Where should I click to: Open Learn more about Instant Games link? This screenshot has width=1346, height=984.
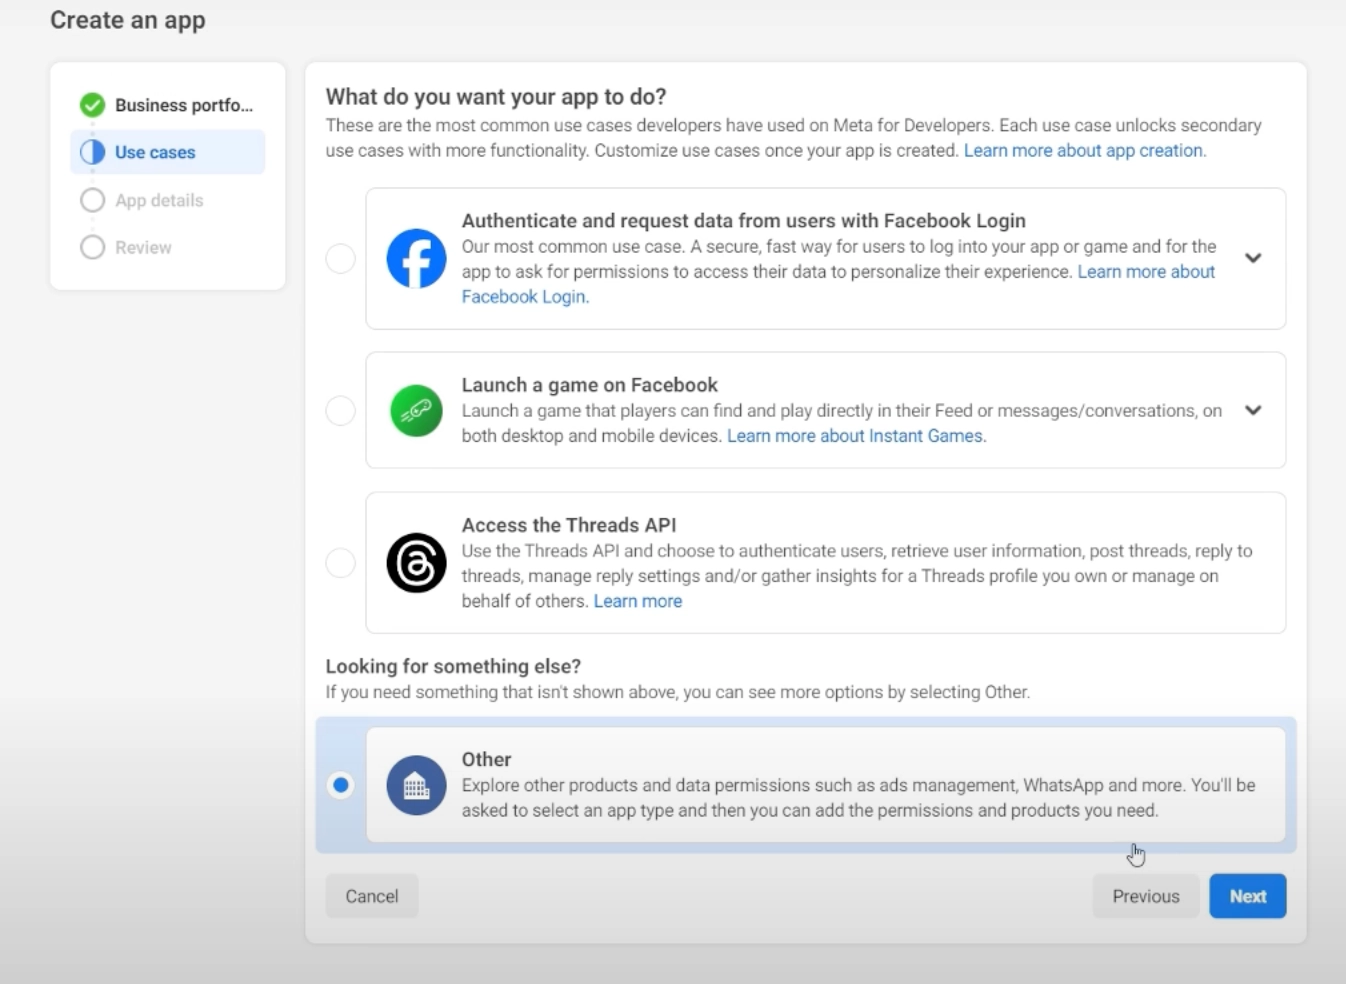click(x=856, y=436)
